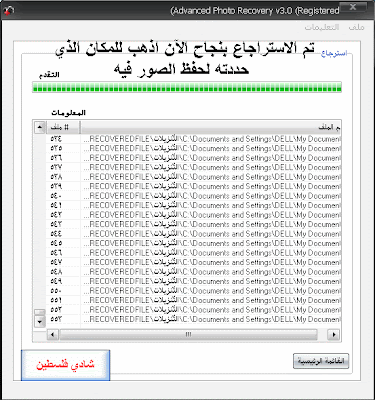Select the row numbered ٥٤٤
This screenshot has height=400, width=375.
point(194,234)
